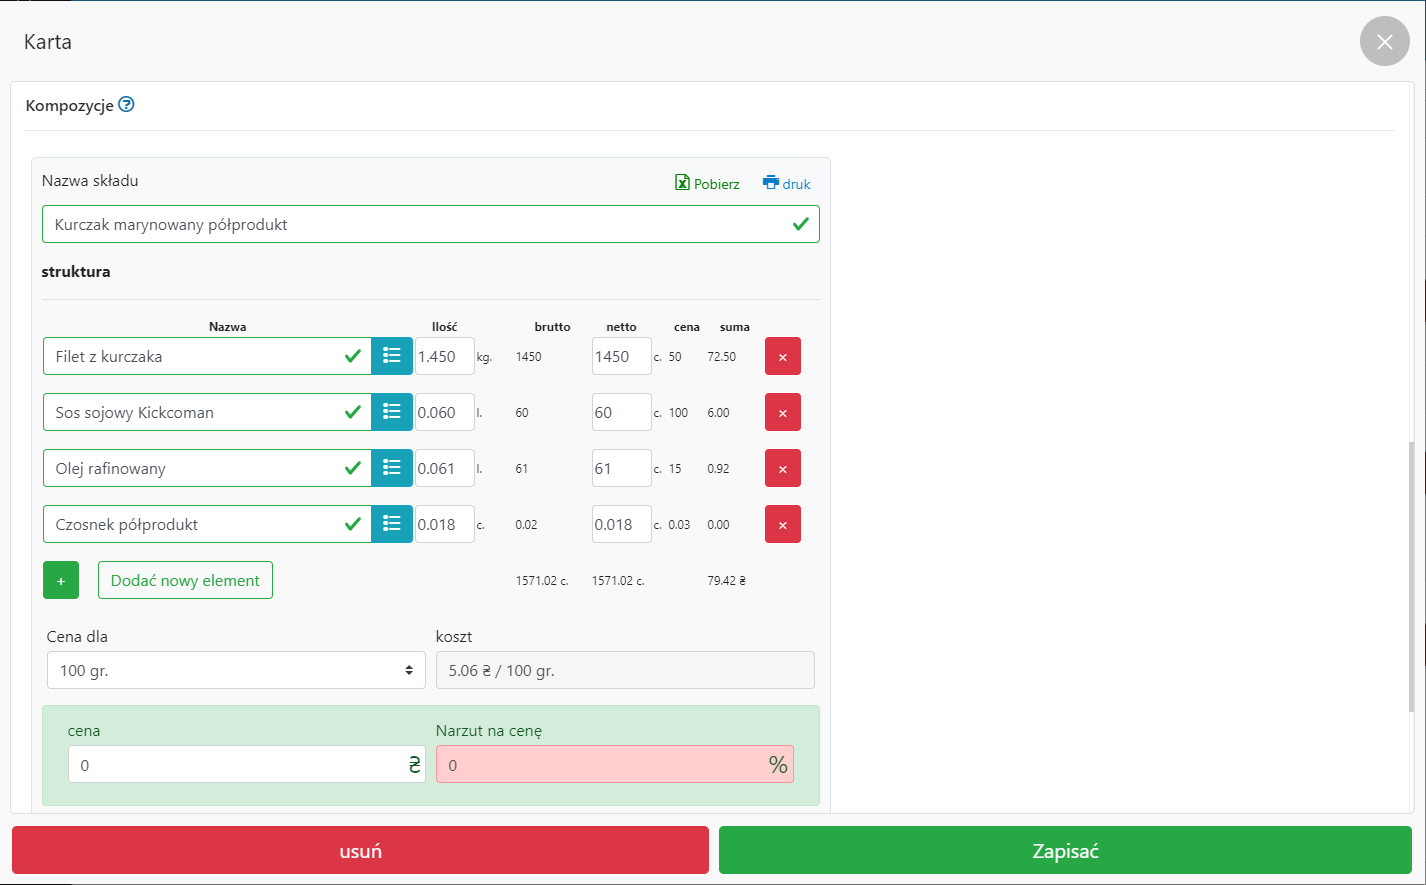Open ingredient list for Czosnek półprodukt
Image resolution: width=1426 pixels, height=885 pixels.
(x=392, y=524)
